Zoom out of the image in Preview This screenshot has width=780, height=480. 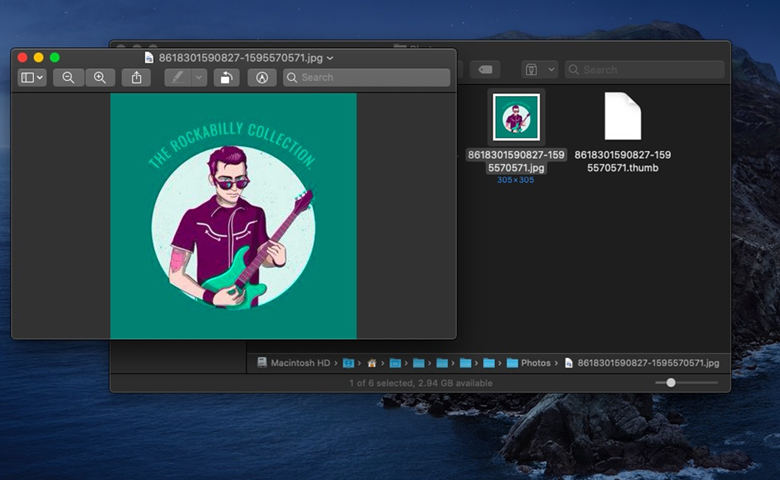pos(68,78)
